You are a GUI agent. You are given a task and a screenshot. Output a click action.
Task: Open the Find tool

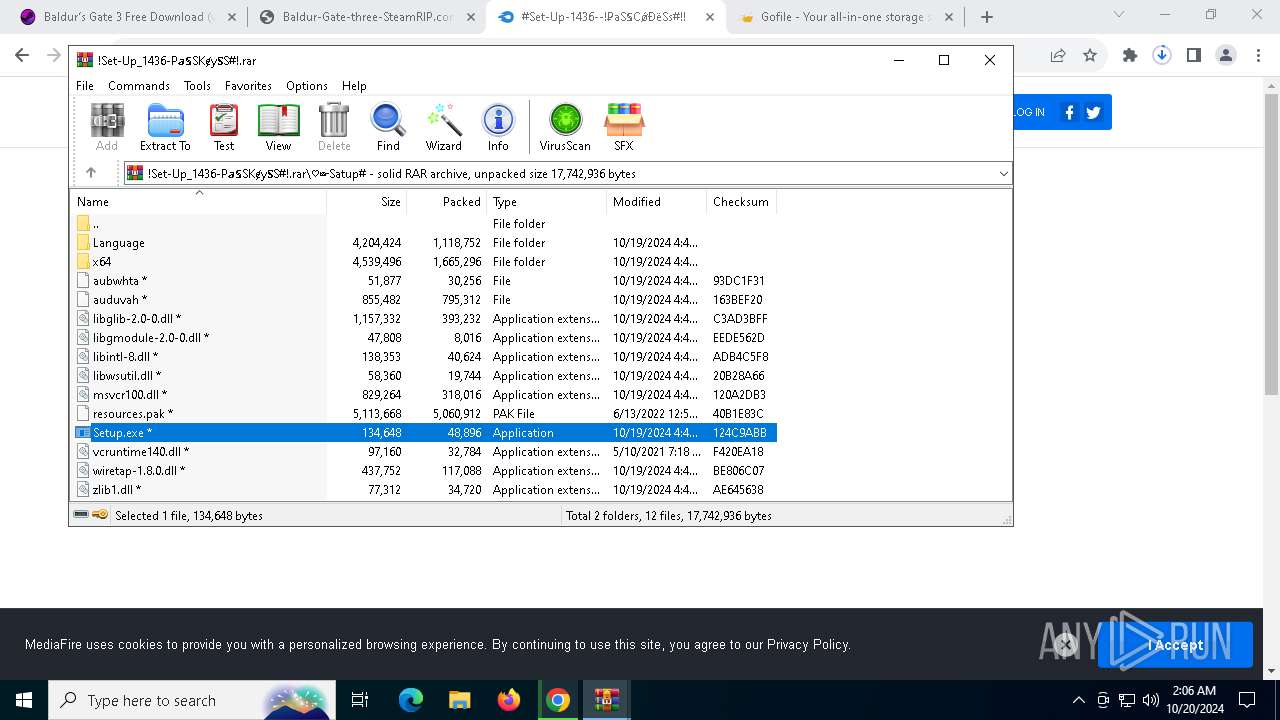388,127
